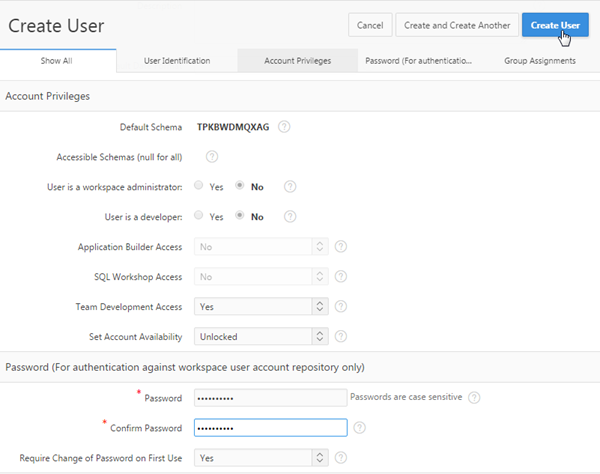Select No for workspace administrator
The height and width of the screenshot is (474, 600).
click(240, 186)
